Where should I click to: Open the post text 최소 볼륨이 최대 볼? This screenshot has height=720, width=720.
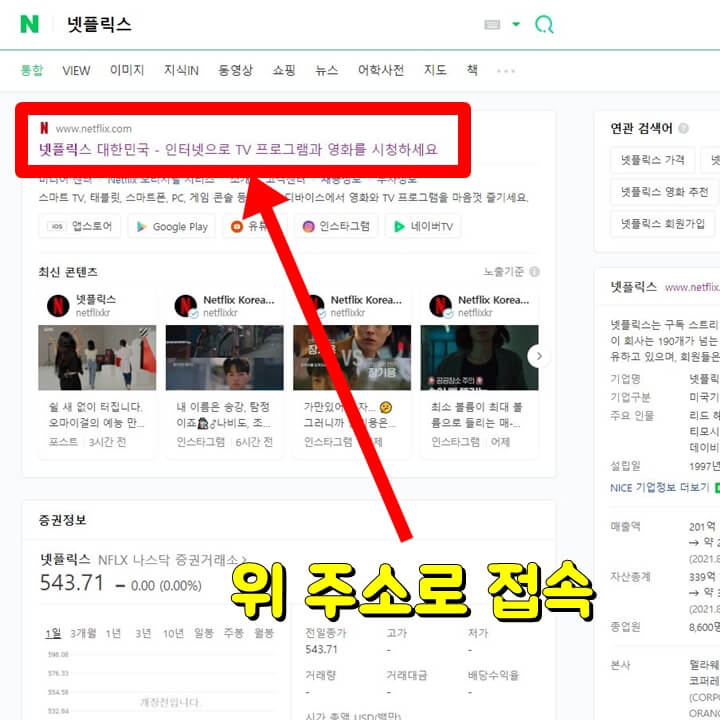[477, 415]
